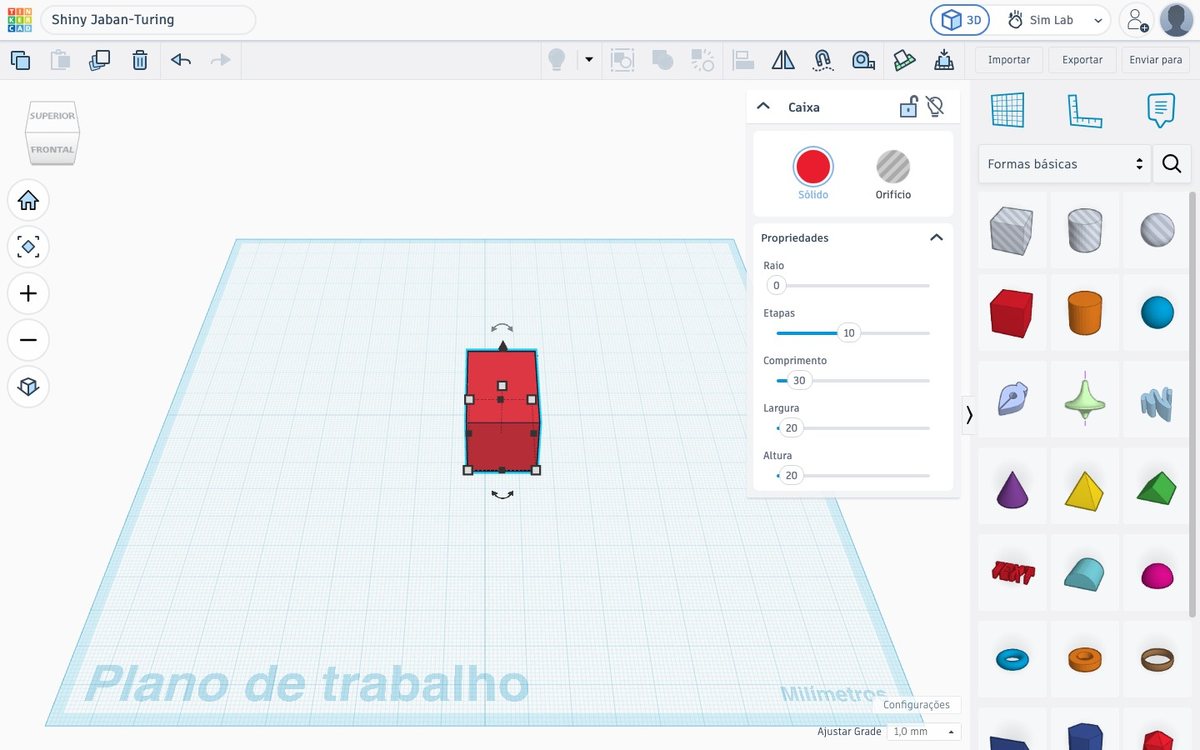
Task: Click the Enviar para button
Action: click(1156, 60)
